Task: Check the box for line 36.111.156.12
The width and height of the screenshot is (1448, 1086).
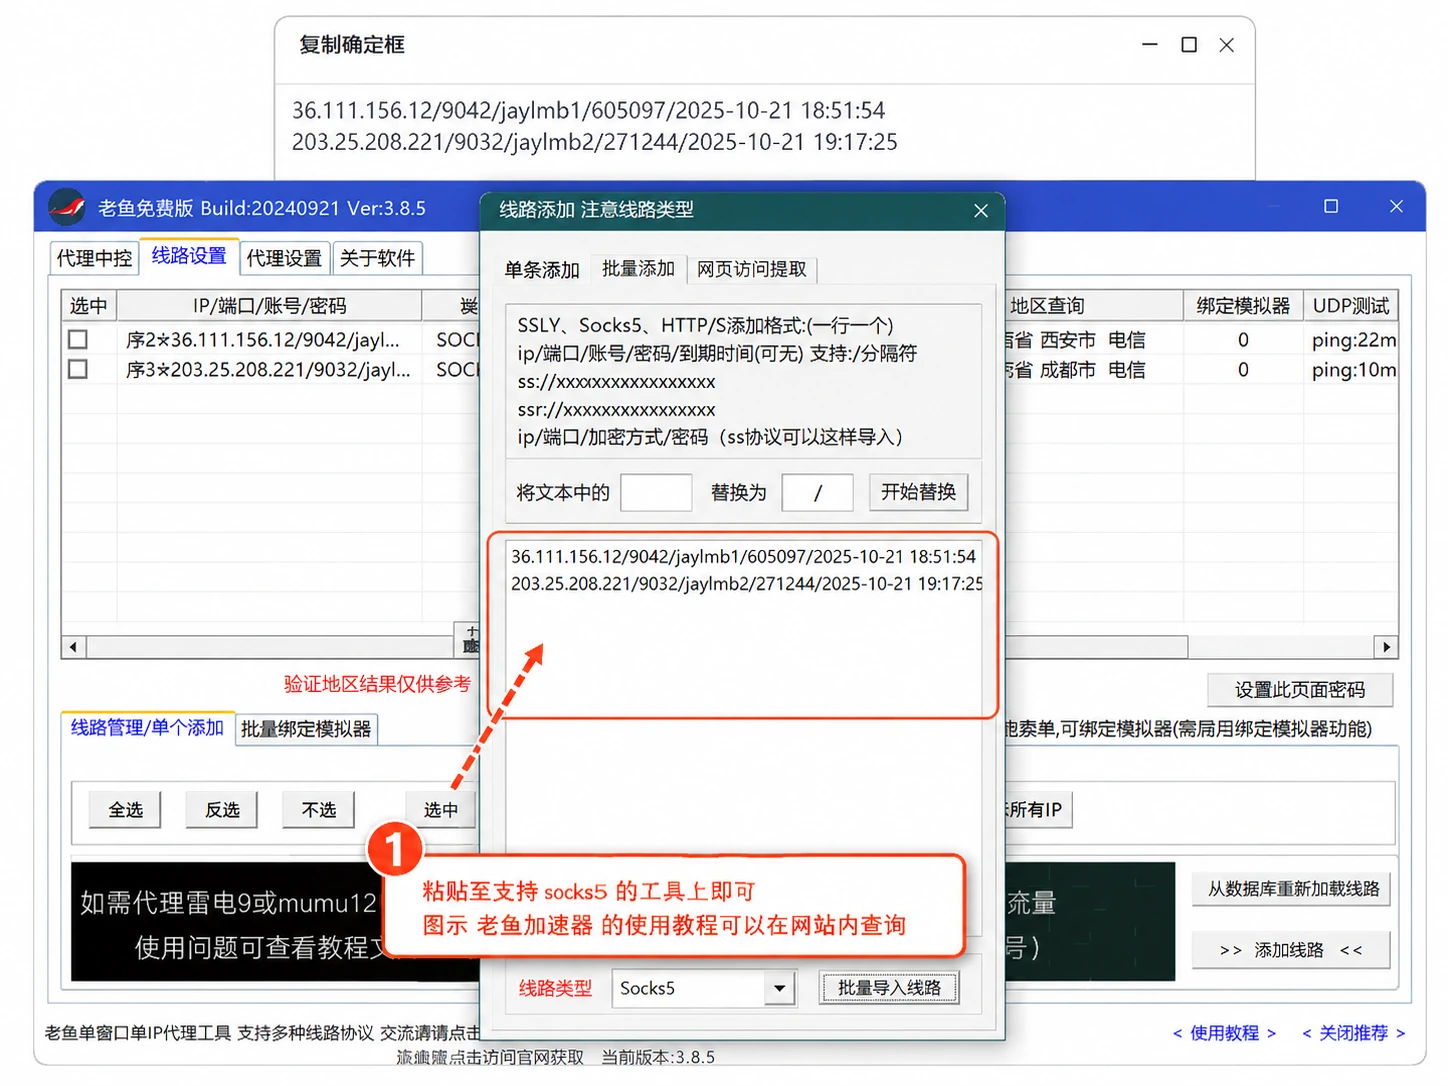Action: (x=78, y=340)
